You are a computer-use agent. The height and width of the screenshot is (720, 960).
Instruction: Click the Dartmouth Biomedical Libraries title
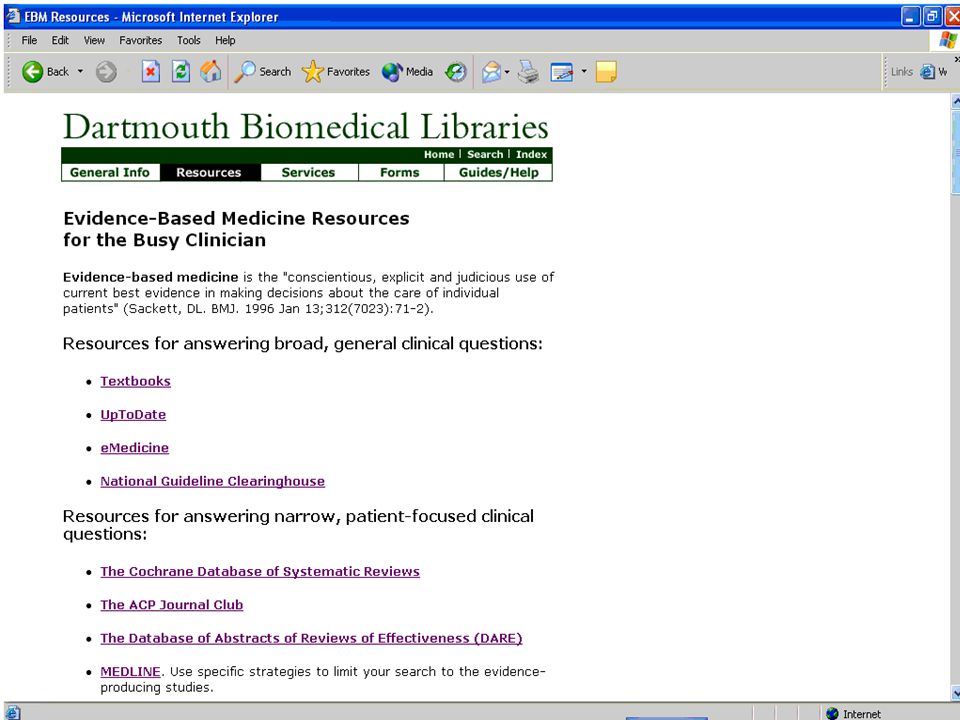pyautogui.click(x=306, y=127)
